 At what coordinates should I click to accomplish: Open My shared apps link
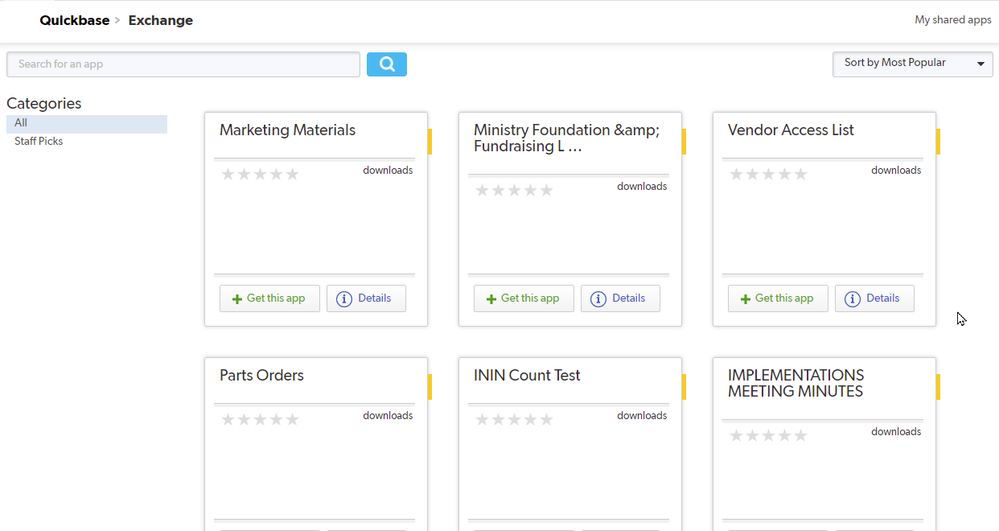952,20
